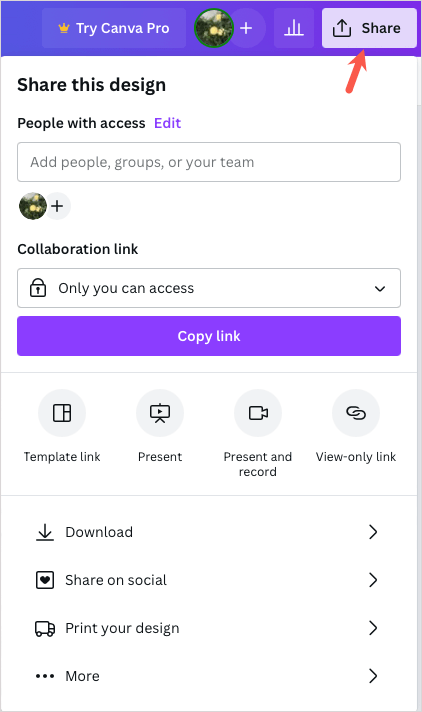Add person with plus beside access avatar
This screenshot has width=422, height=712.
57,206
